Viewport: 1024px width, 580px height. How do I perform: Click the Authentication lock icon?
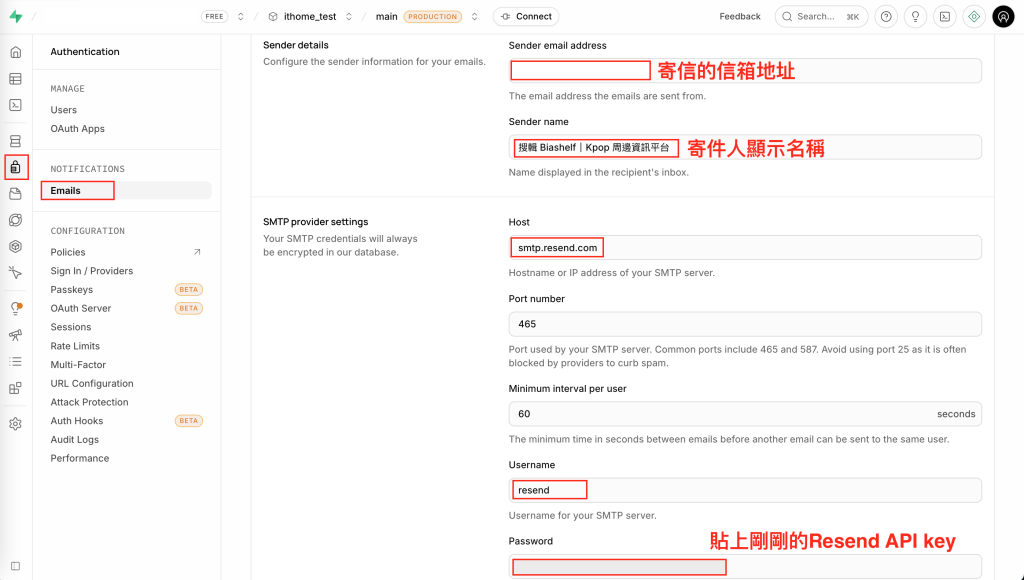click(16, 167)
